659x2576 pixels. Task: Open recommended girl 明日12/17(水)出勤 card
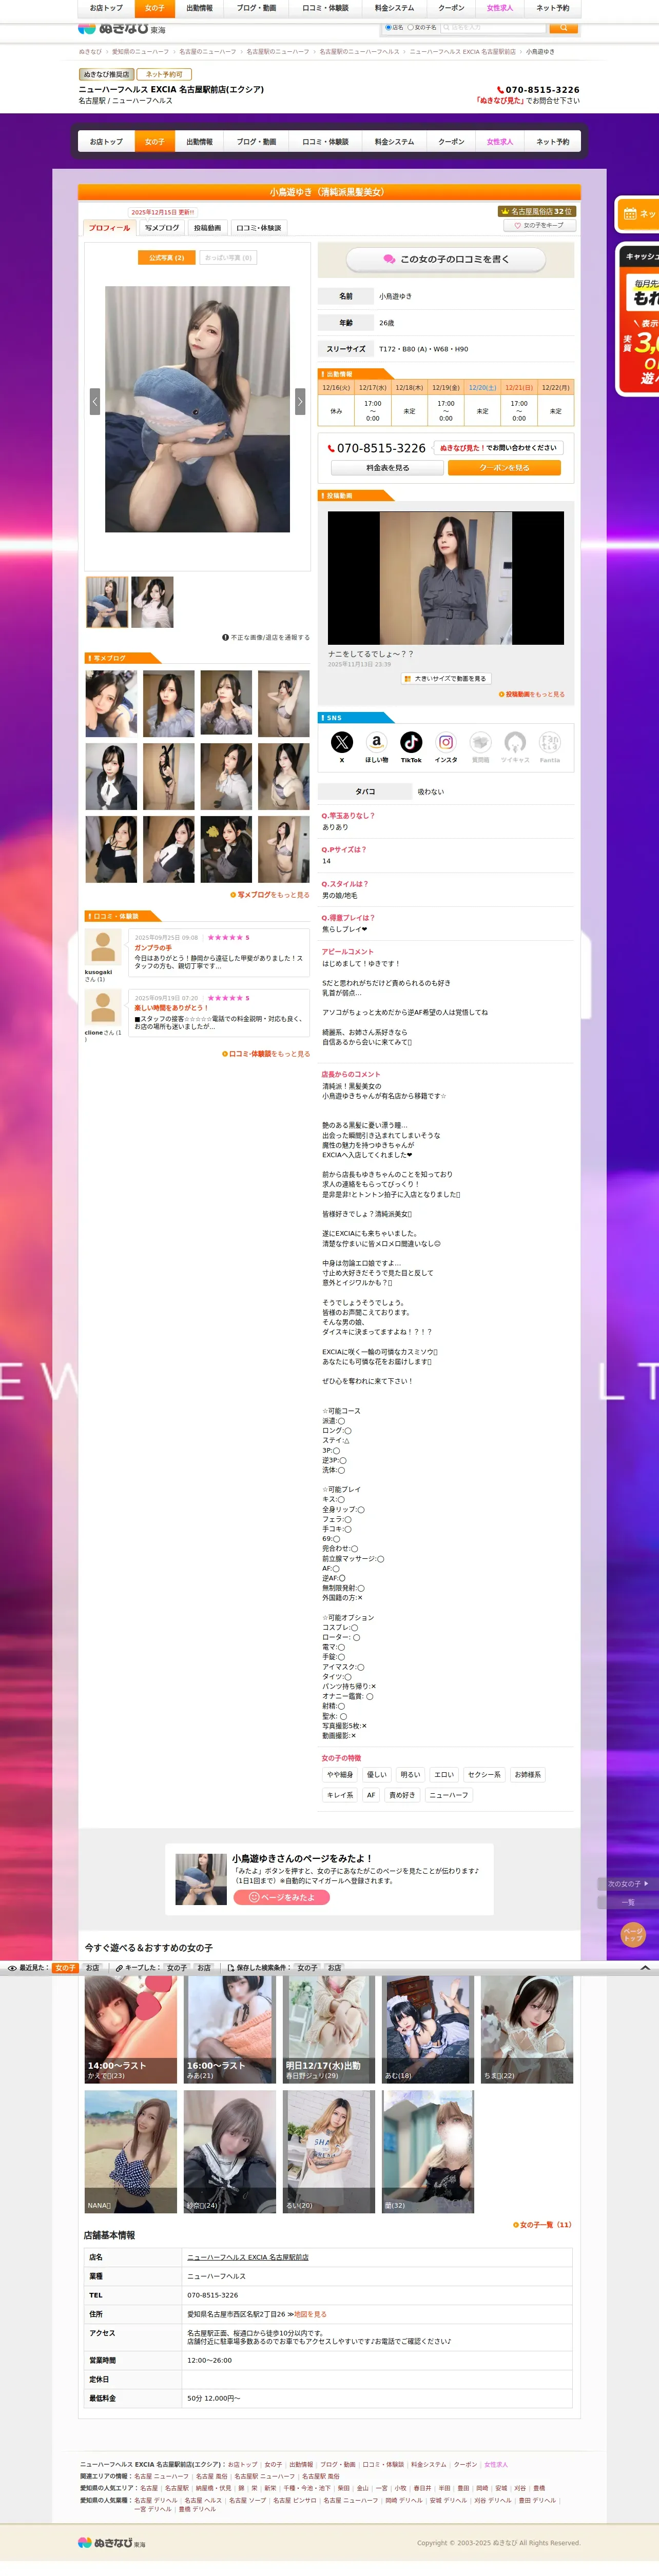pyautogui.click(x=329, y=2028)
